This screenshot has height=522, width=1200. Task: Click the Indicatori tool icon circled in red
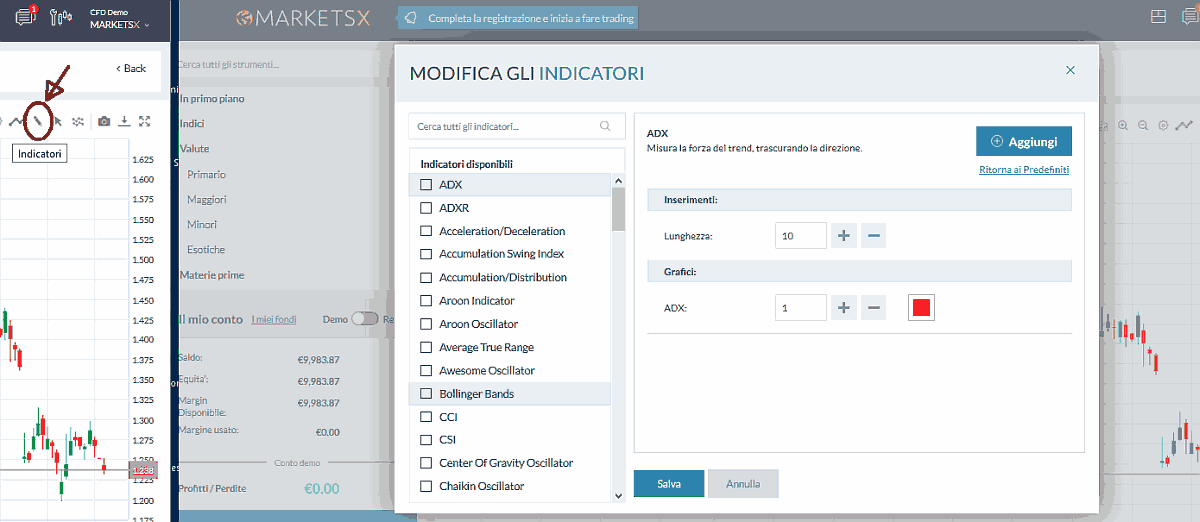tap(37, 121)
